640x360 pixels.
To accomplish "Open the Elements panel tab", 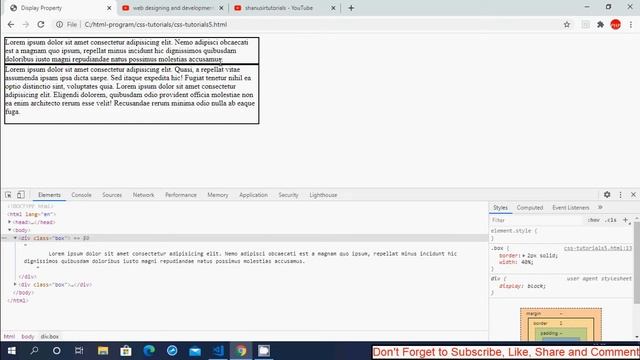I will pyautogui.click(x=49, y=195).
